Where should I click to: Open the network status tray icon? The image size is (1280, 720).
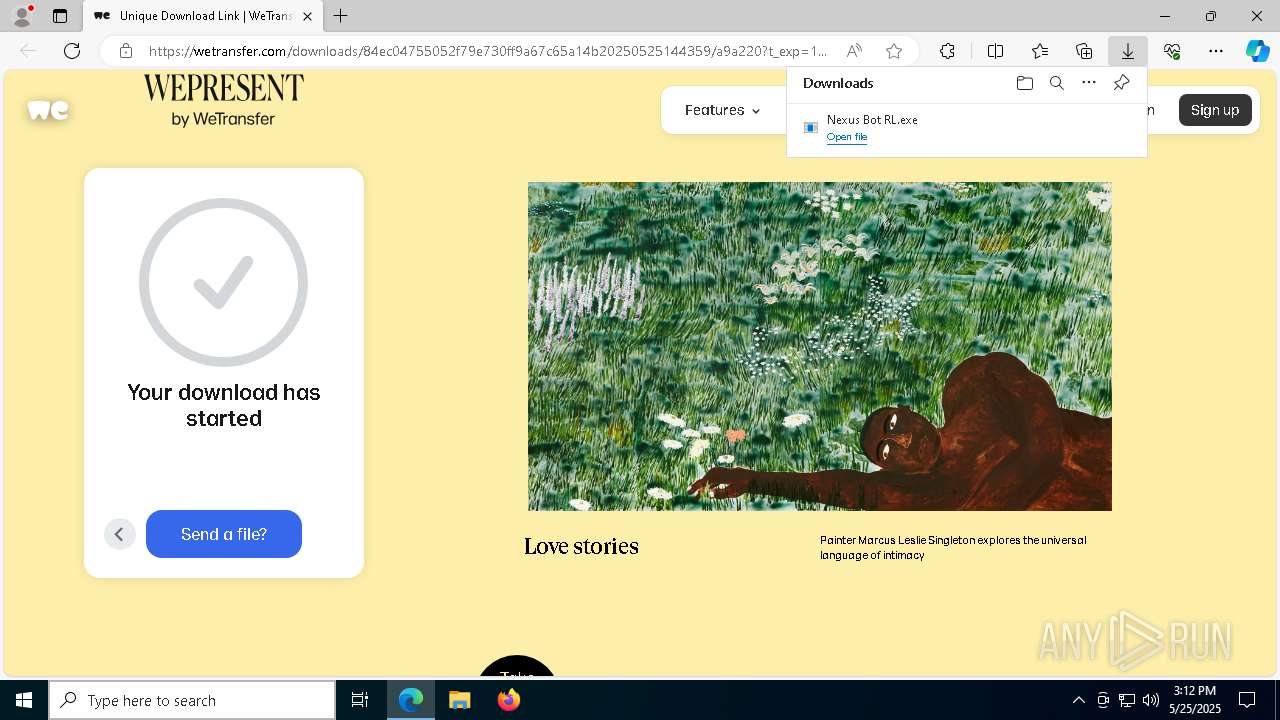coord(1127,700)
